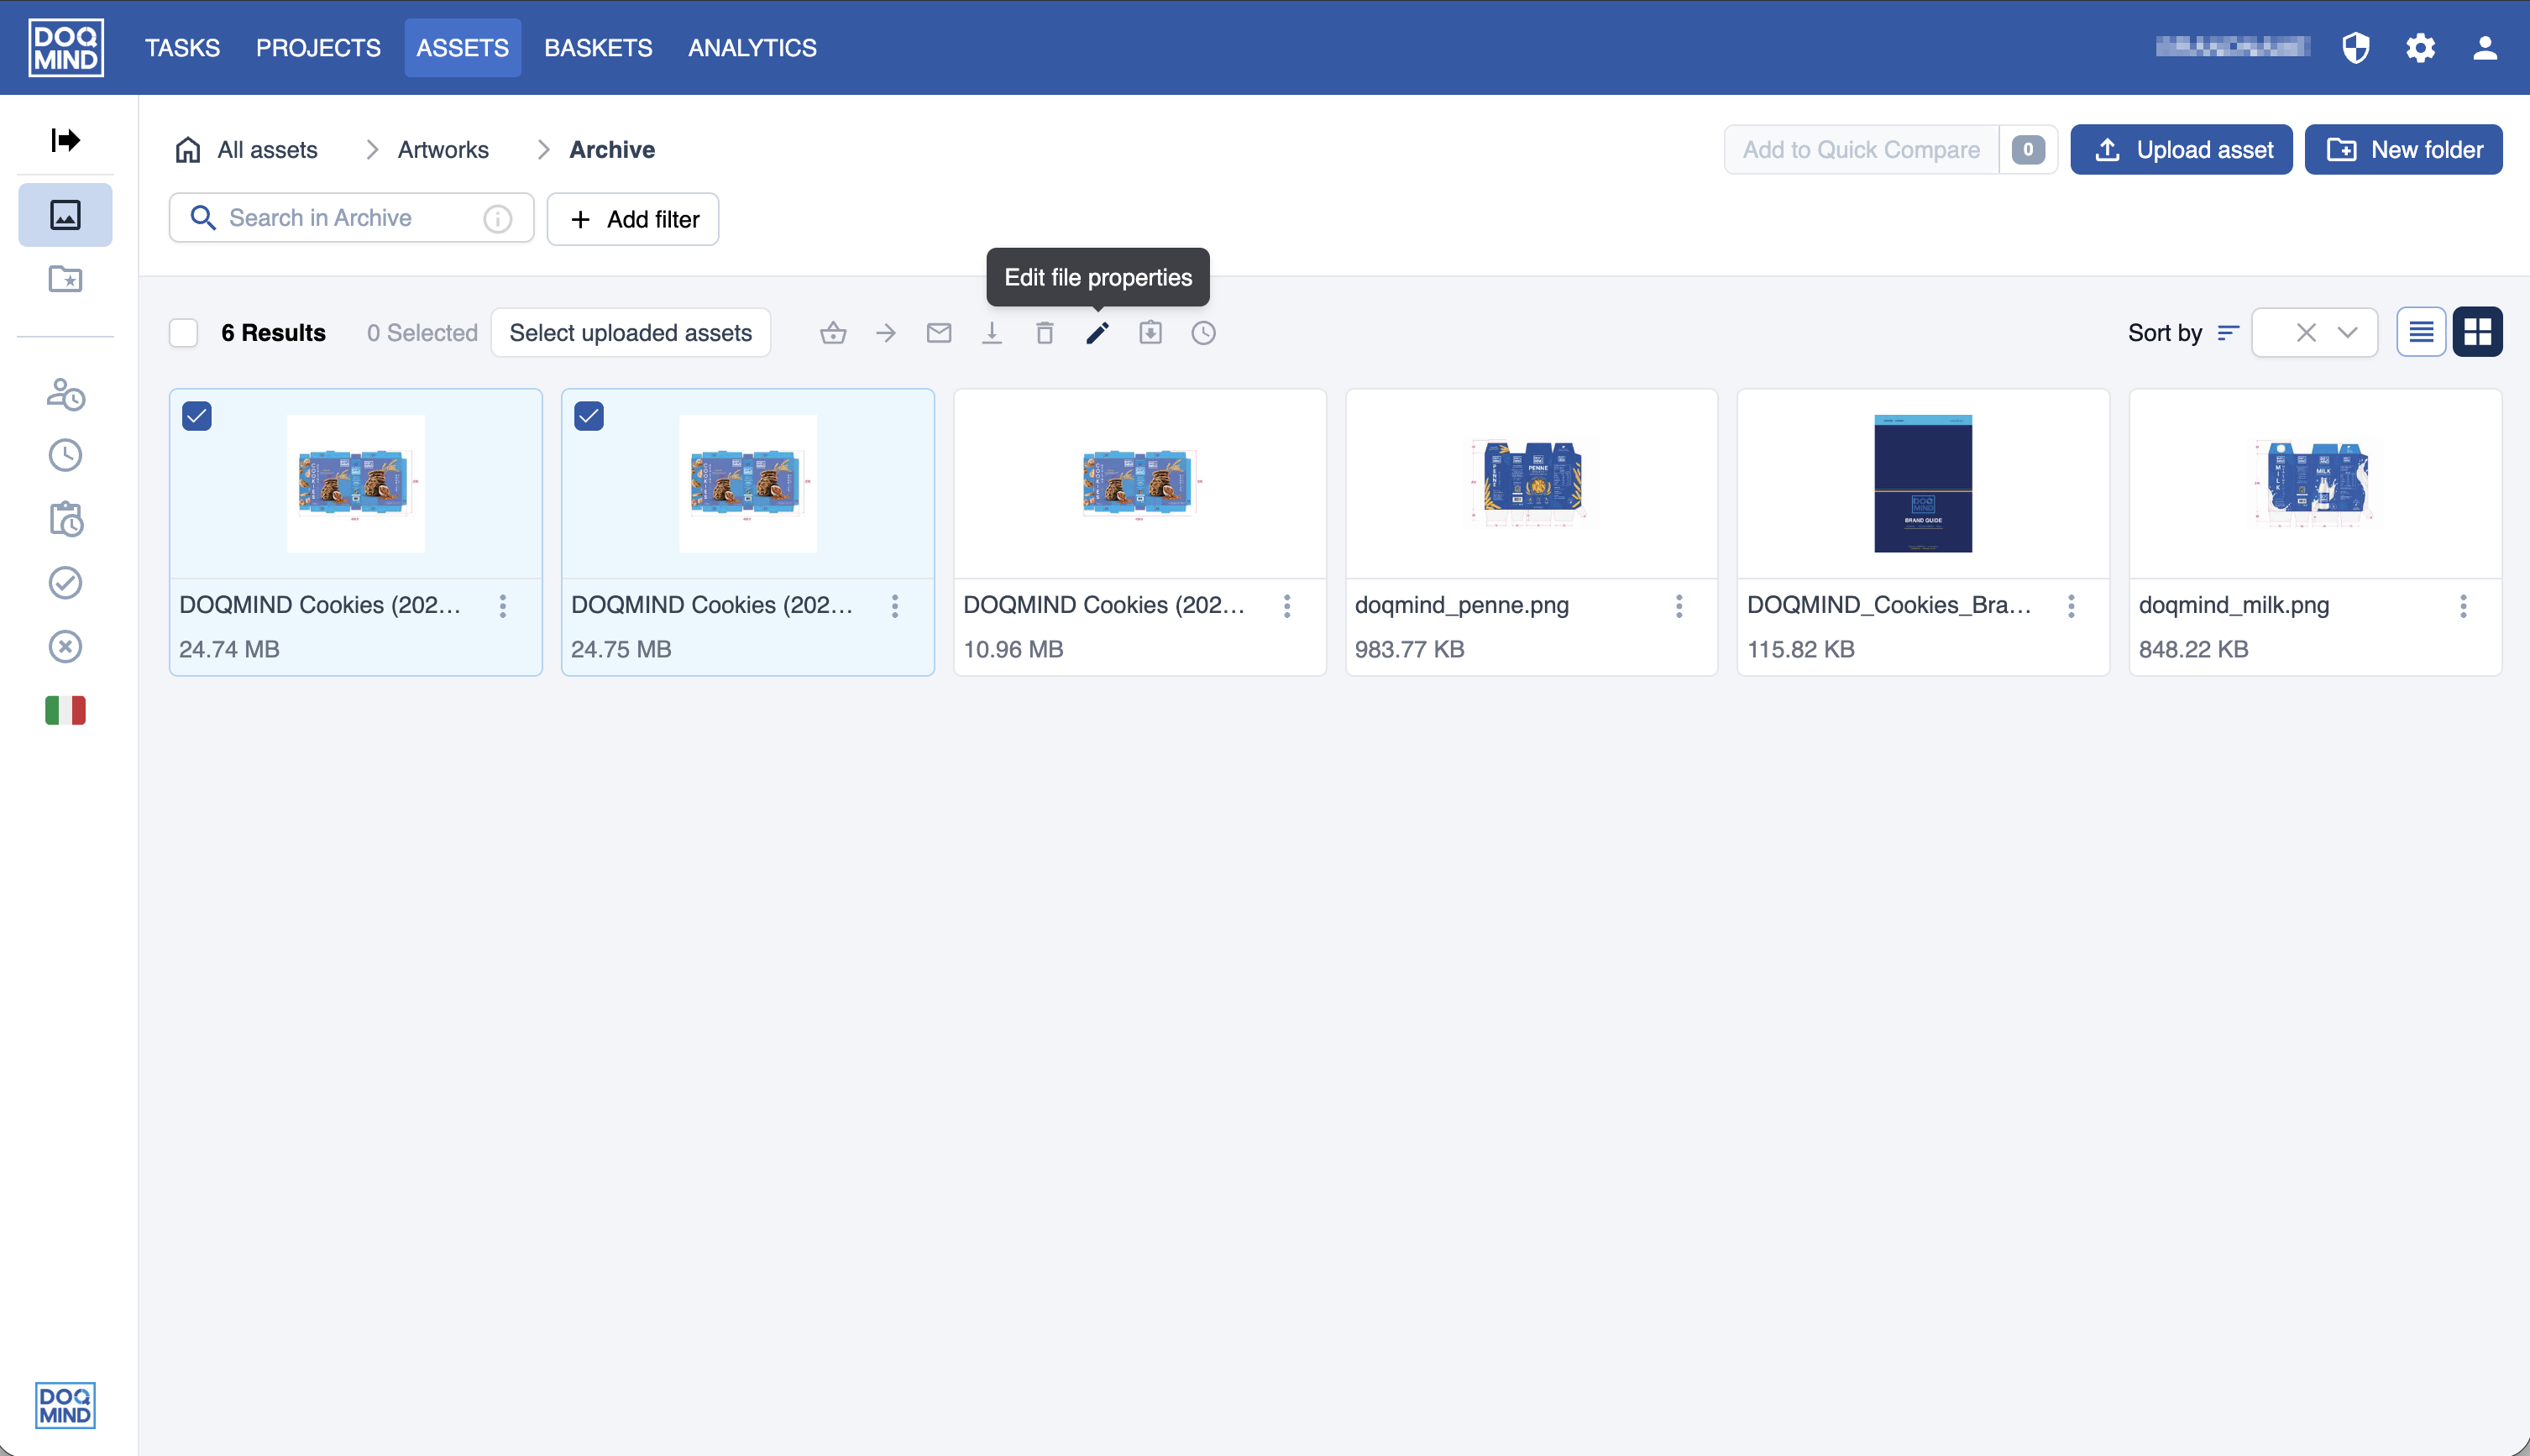Image resolution: width=2530 pixels, height=1456 pixels.
Task: Open the user-with-clock sidebar icon
Action: coord(65,394)
